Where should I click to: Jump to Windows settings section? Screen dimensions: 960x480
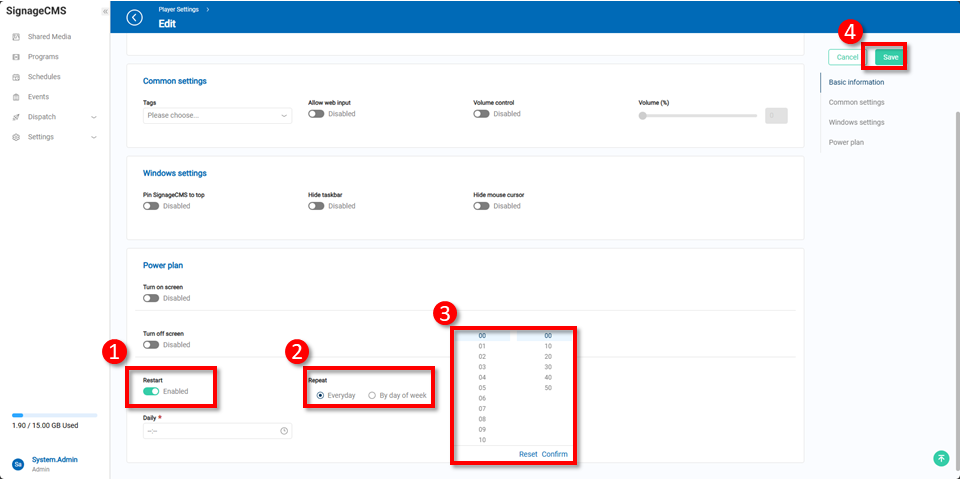click(x=856, y=122)
